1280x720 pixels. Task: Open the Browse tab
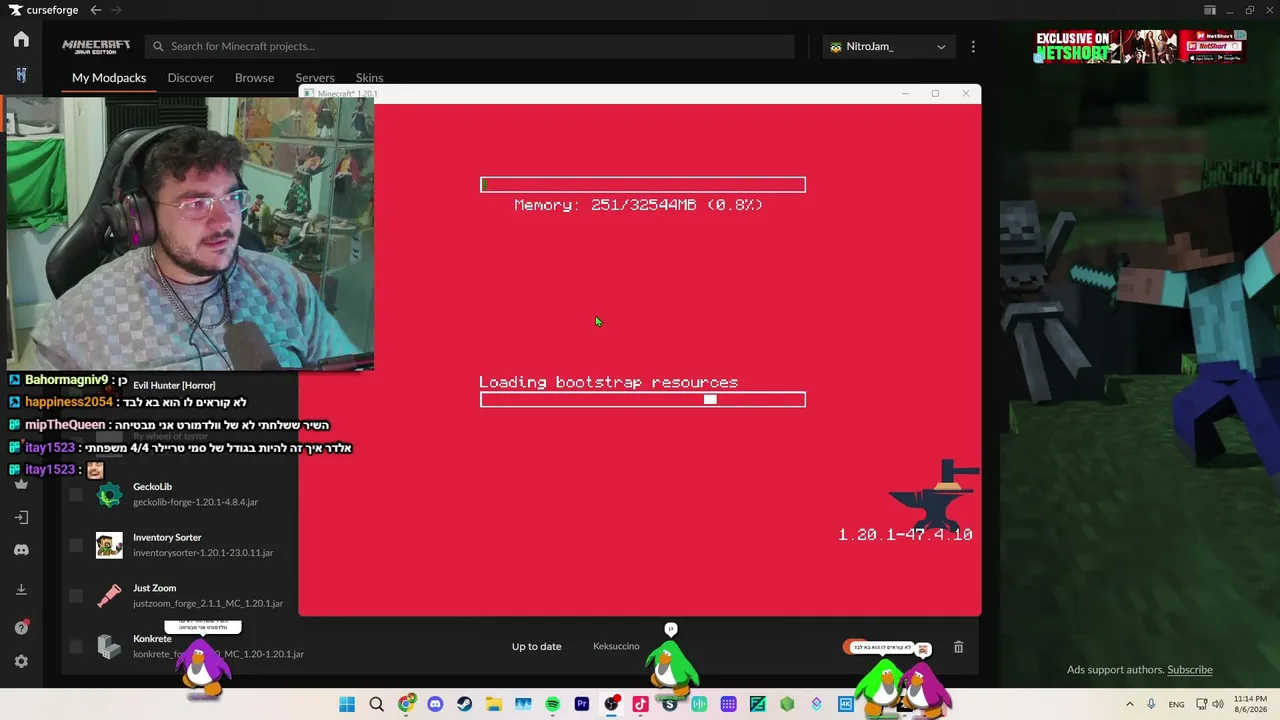254,78
